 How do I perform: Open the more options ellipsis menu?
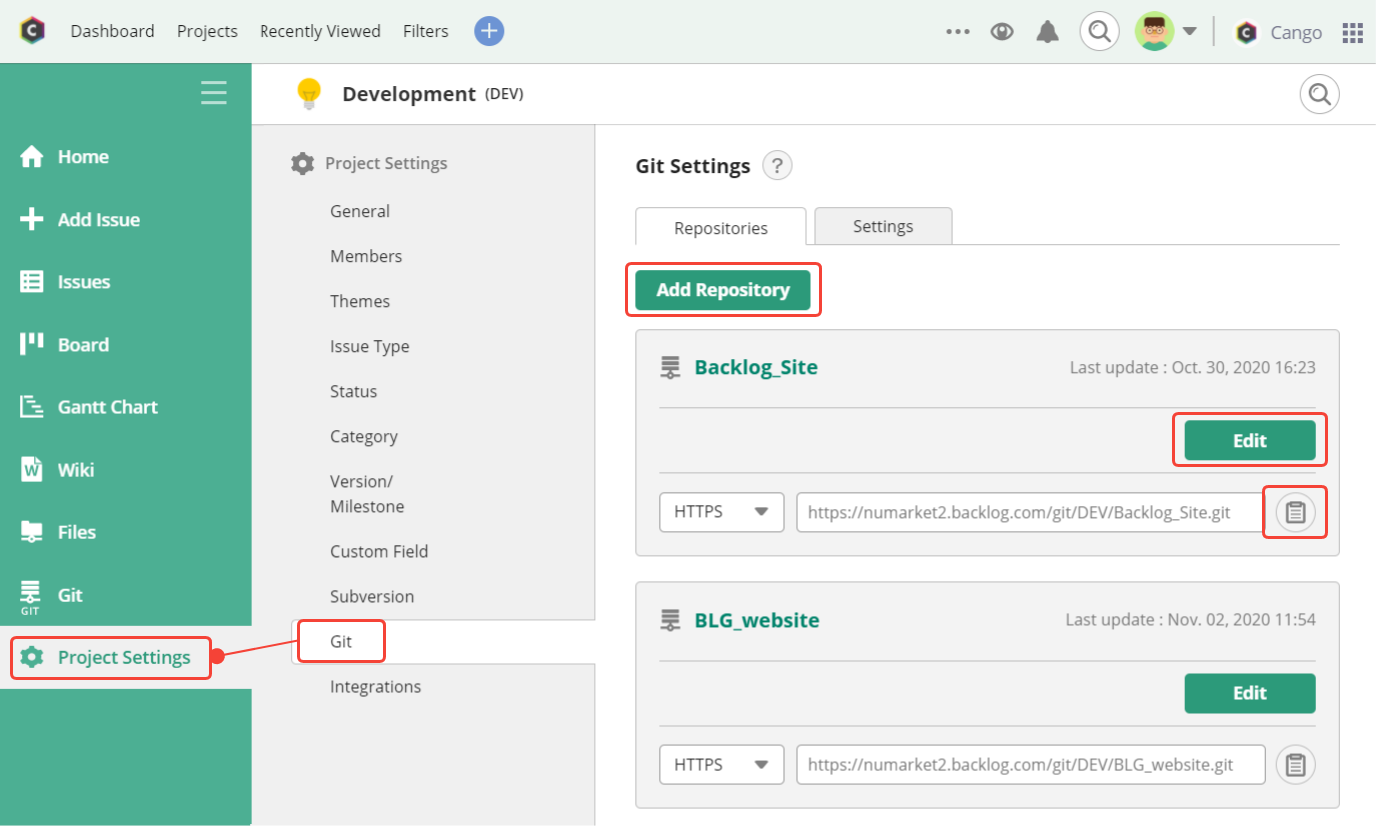(x=957, y=32)
